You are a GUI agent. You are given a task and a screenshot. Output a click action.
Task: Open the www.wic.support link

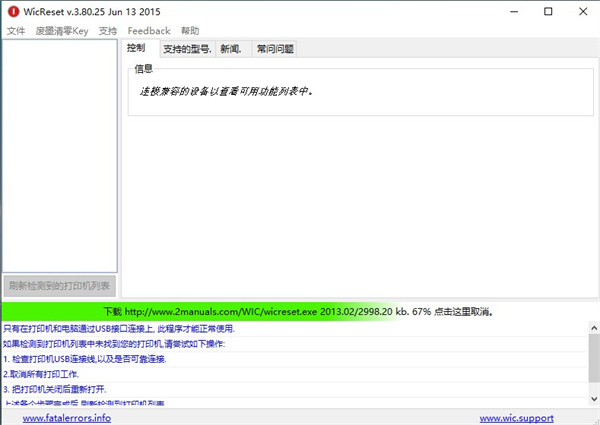[x=517, y=418]
